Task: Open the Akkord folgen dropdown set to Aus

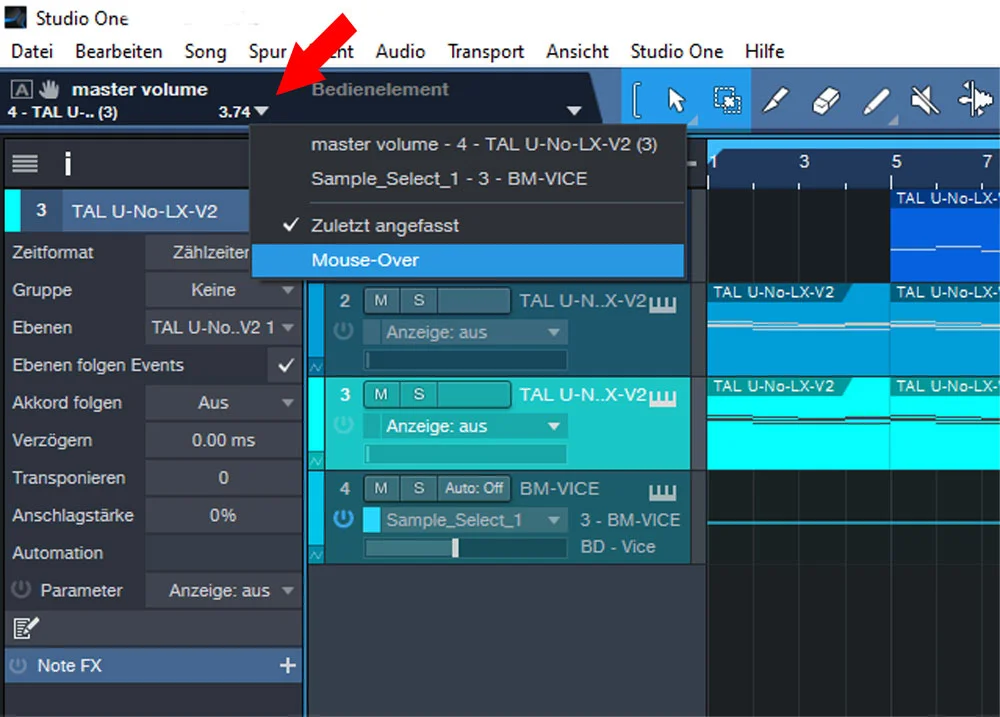Action: [x=223, y=403]
